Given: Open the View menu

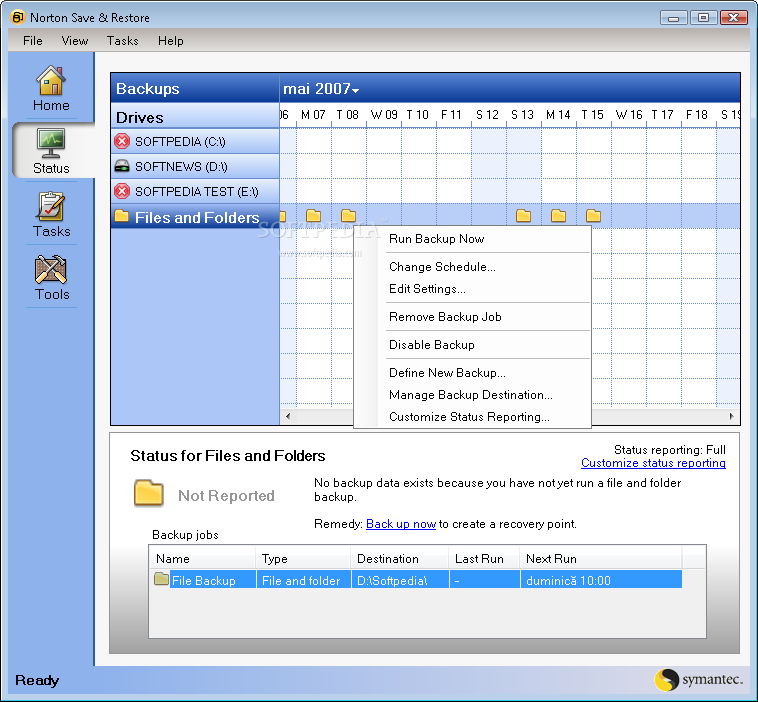Looking at the screenshot, I should tap(75, 41).
